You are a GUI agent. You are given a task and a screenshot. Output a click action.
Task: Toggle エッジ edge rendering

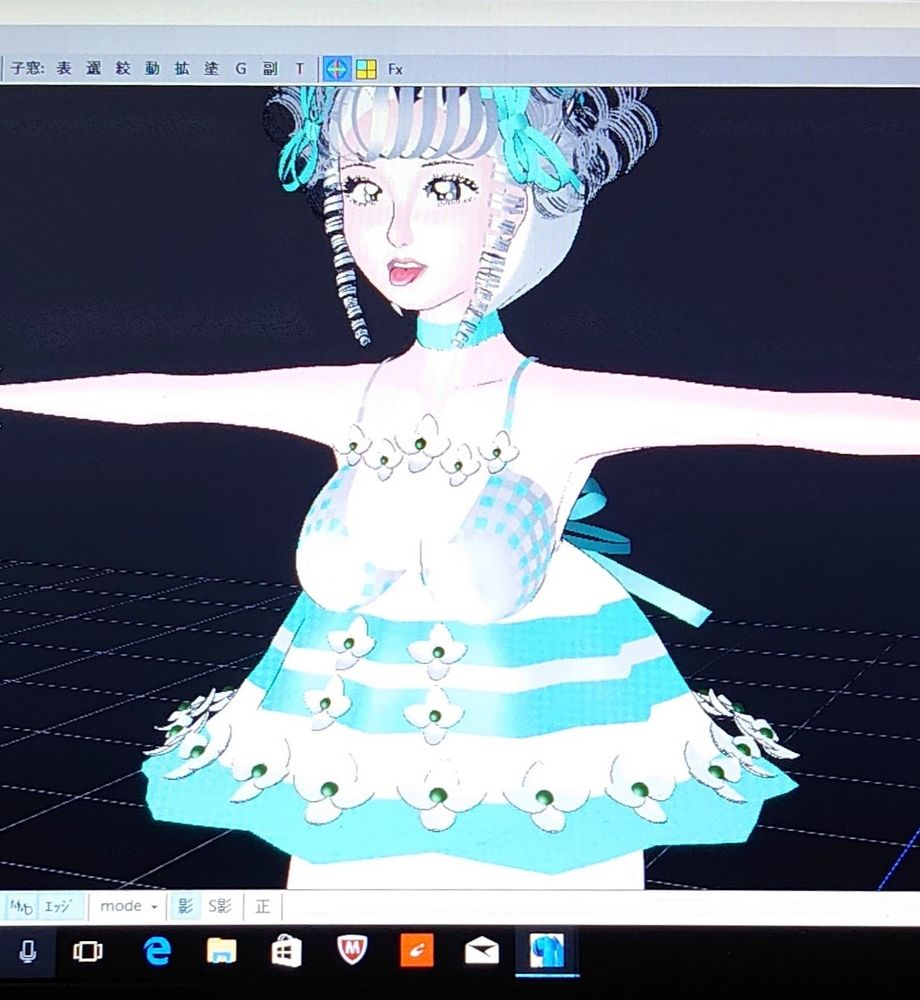[58, 906]
